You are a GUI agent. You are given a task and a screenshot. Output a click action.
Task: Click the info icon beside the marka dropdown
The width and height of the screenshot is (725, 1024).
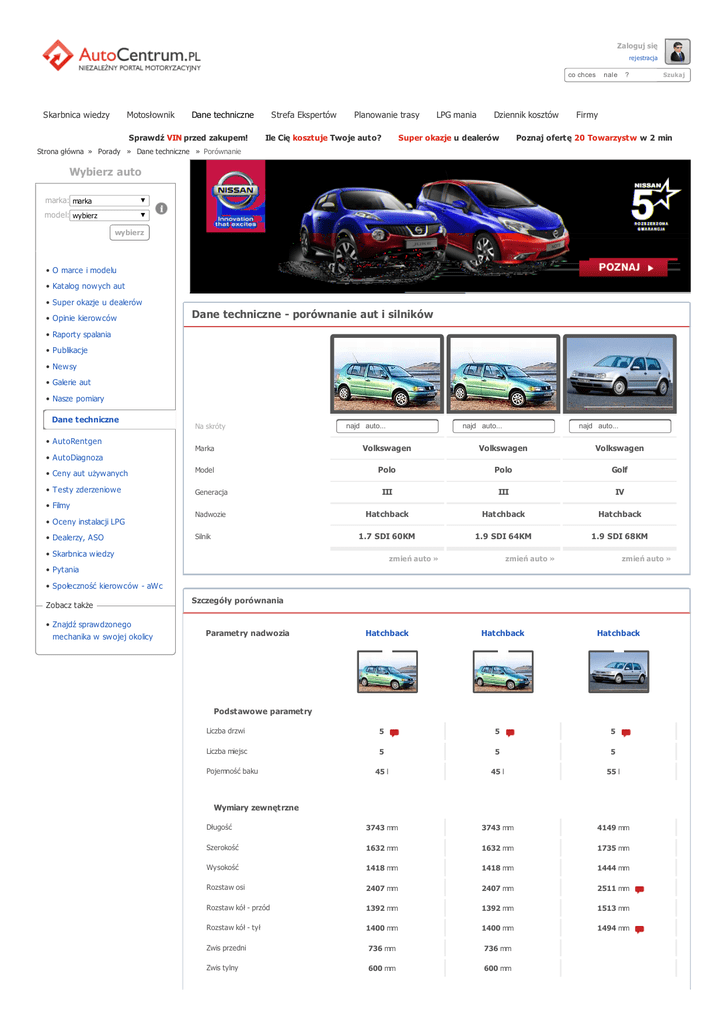point(161,208)
